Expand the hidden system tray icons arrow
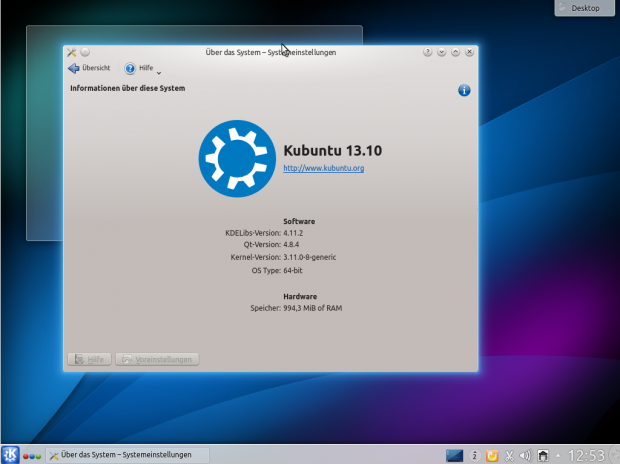The height and width of the screenshot is (464, 620). (x=558, y=456)
